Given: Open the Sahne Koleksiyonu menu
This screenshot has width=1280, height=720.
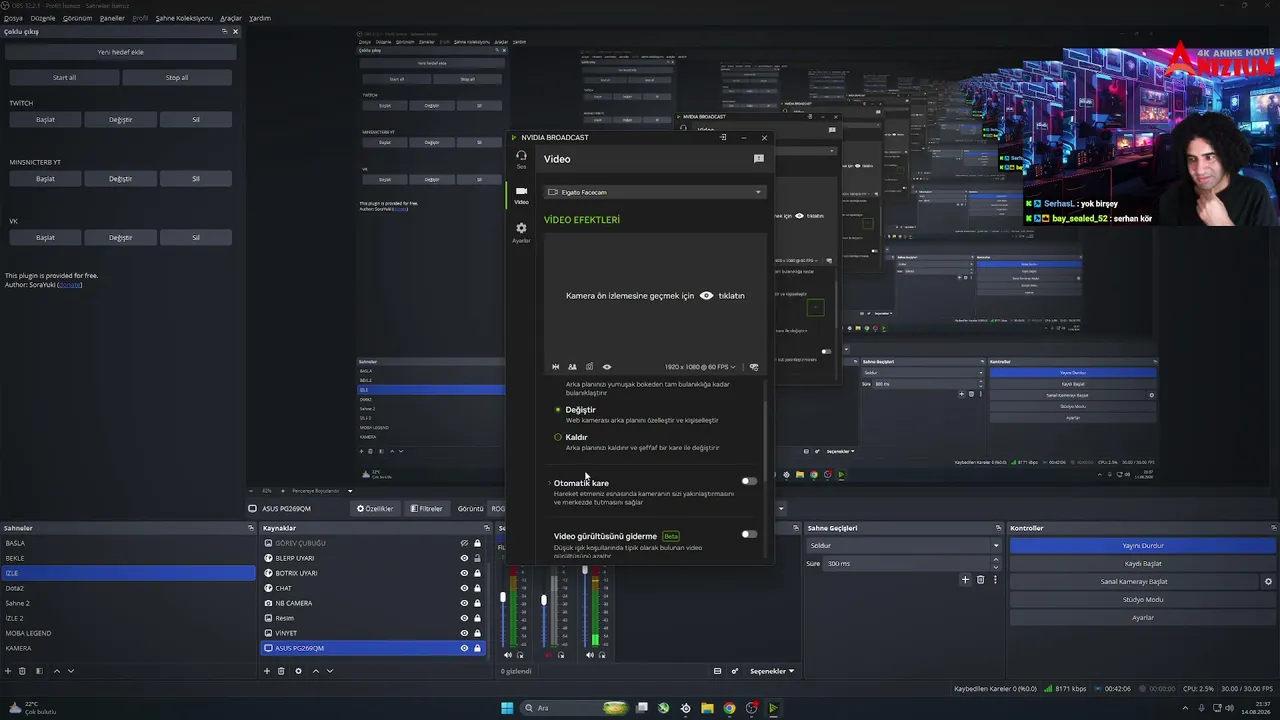Looking at the screenshot, I should pos(184,18).
